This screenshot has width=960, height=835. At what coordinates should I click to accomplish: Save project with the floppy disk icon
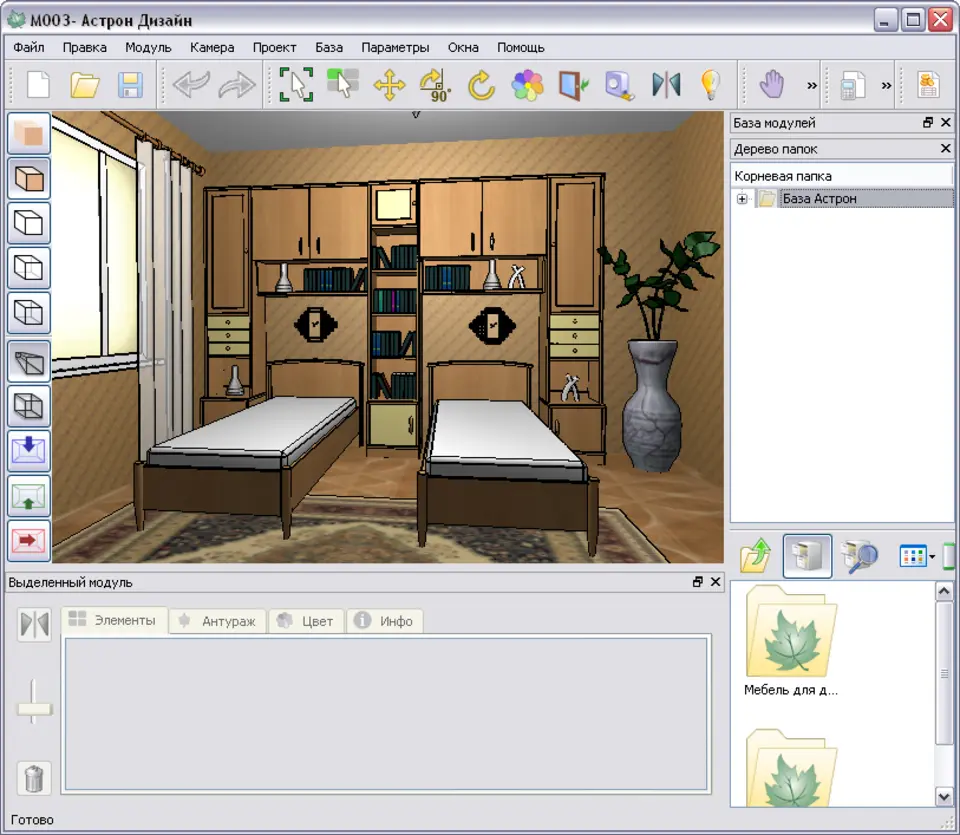pyautogui.click(x=130, y=84)
